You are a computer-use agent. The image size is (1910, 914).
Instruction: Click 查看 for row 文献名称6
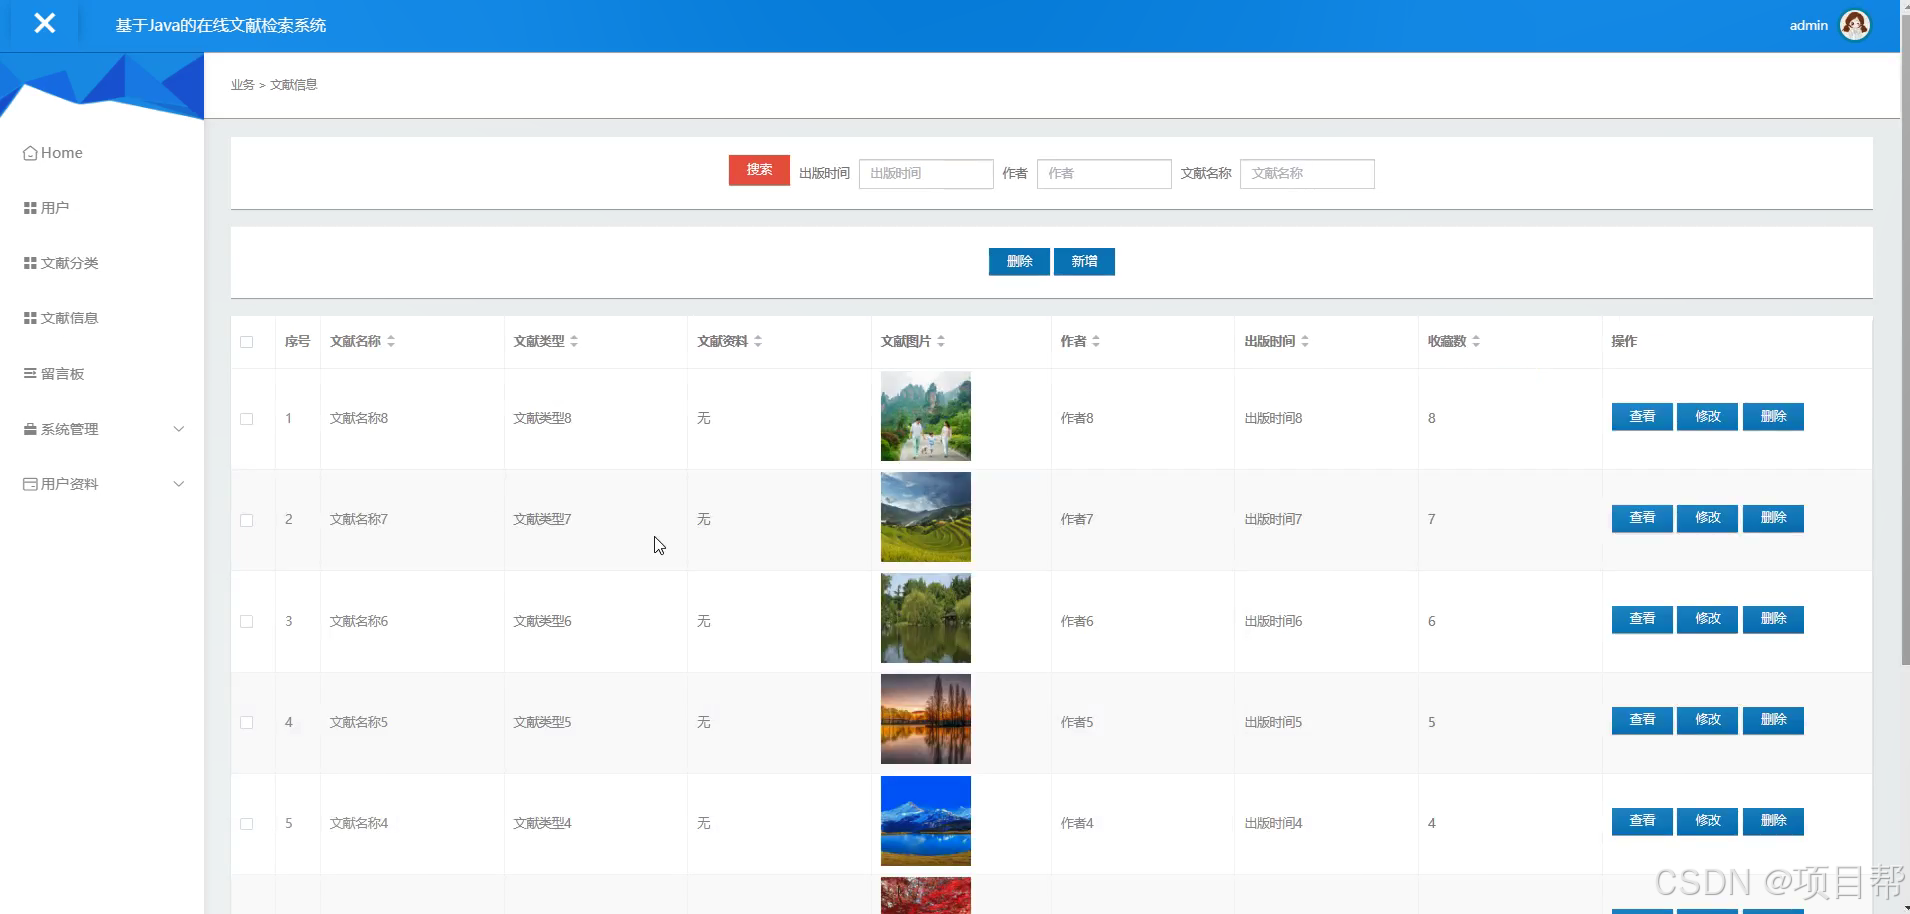[x=1642, y=618]
